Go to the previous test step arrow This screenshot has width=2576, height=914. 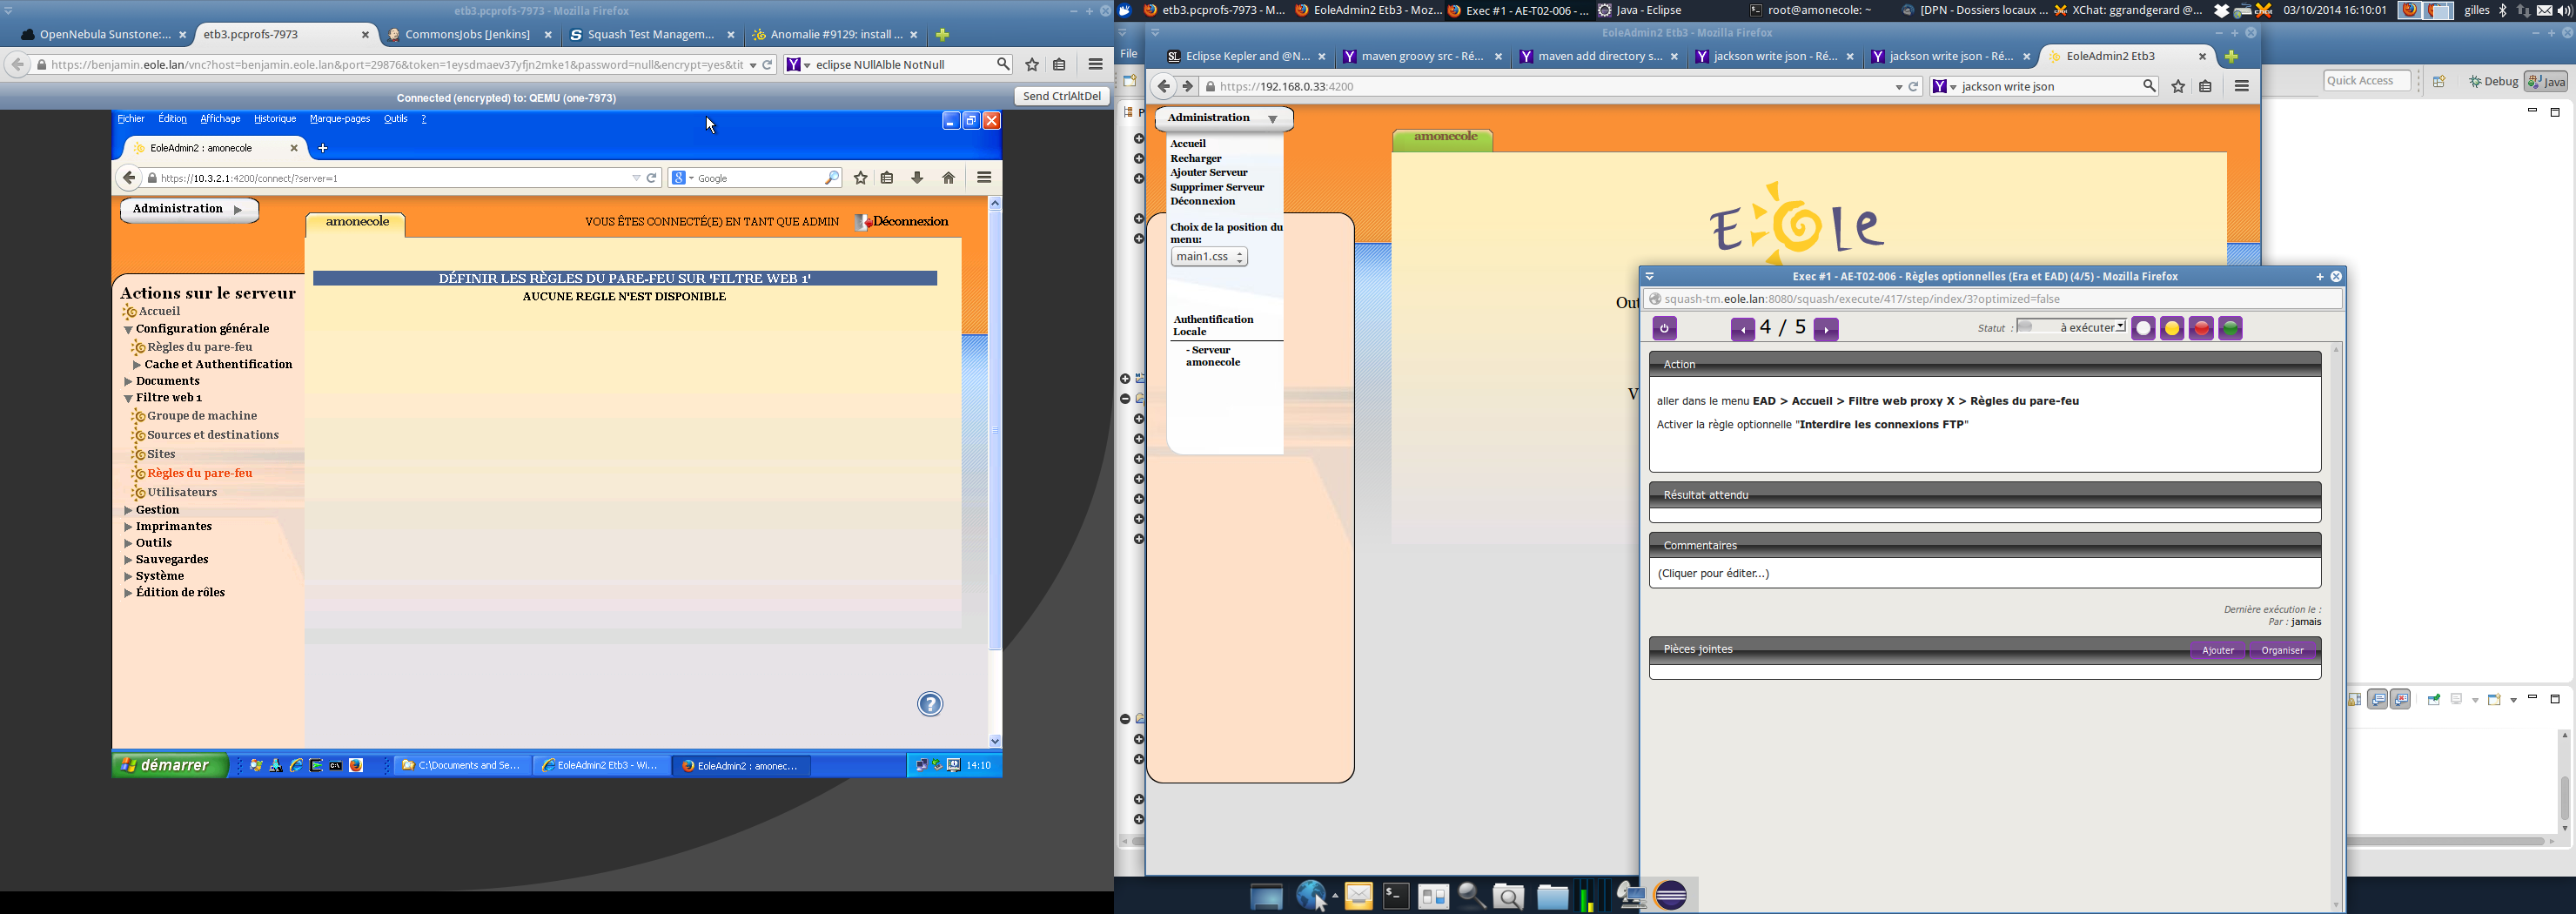click(x=1742, y=329)
